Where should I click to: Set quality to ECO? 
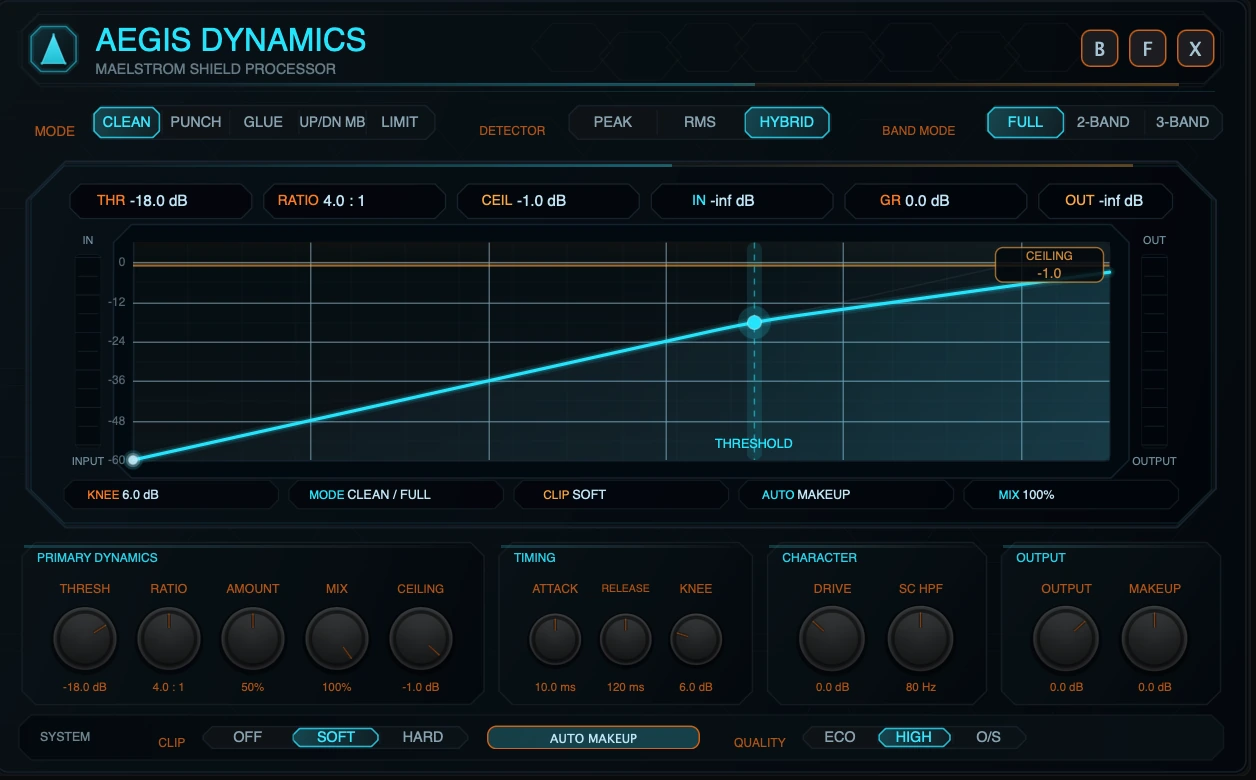[x=840, y=737]
